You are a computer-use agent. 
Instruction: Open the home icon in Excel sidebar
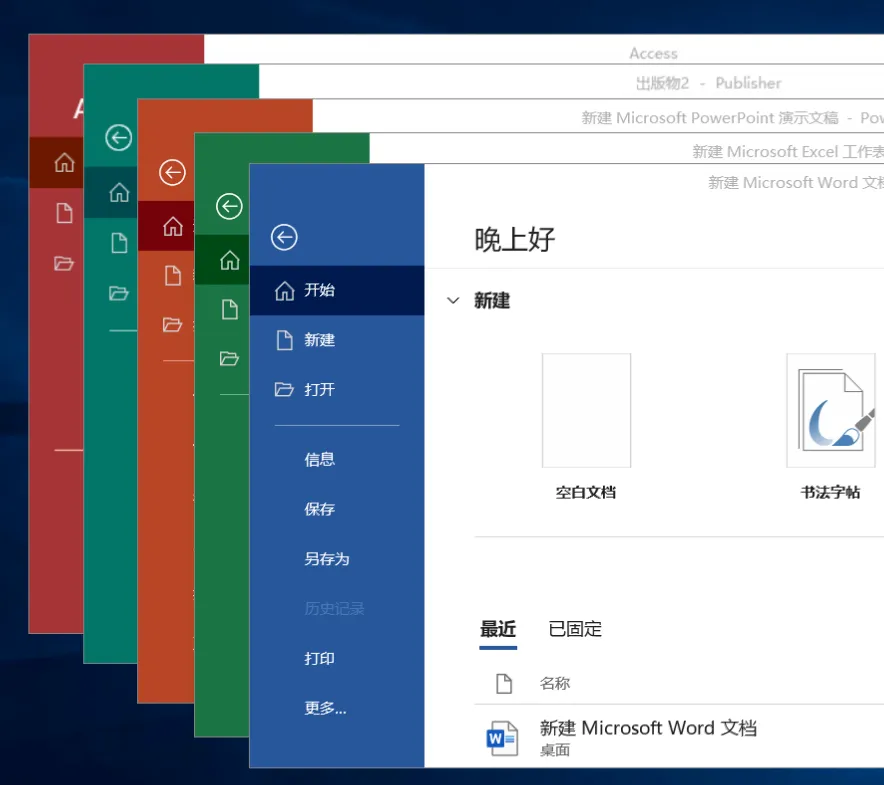click(x=229, y=261)
